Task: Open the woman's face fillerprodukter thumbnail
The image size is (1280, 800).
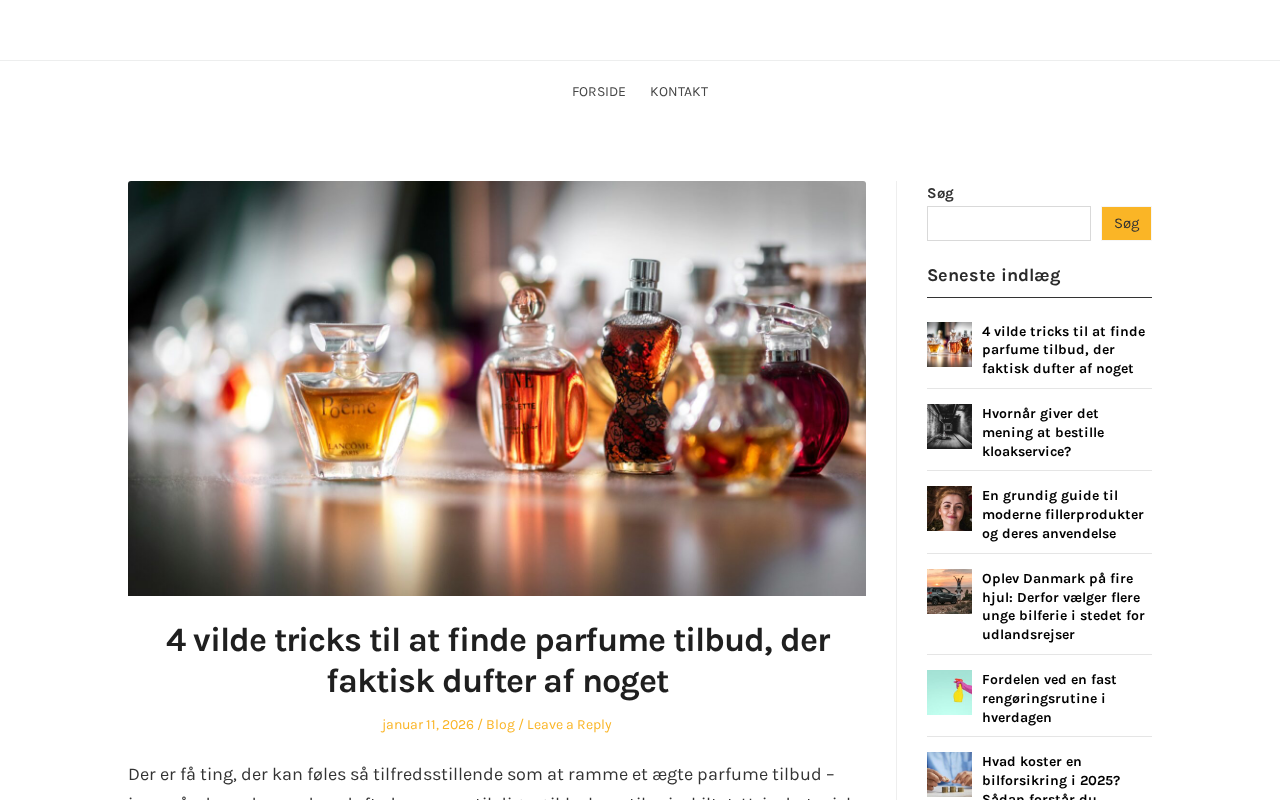Action: (x=949, y=508)
